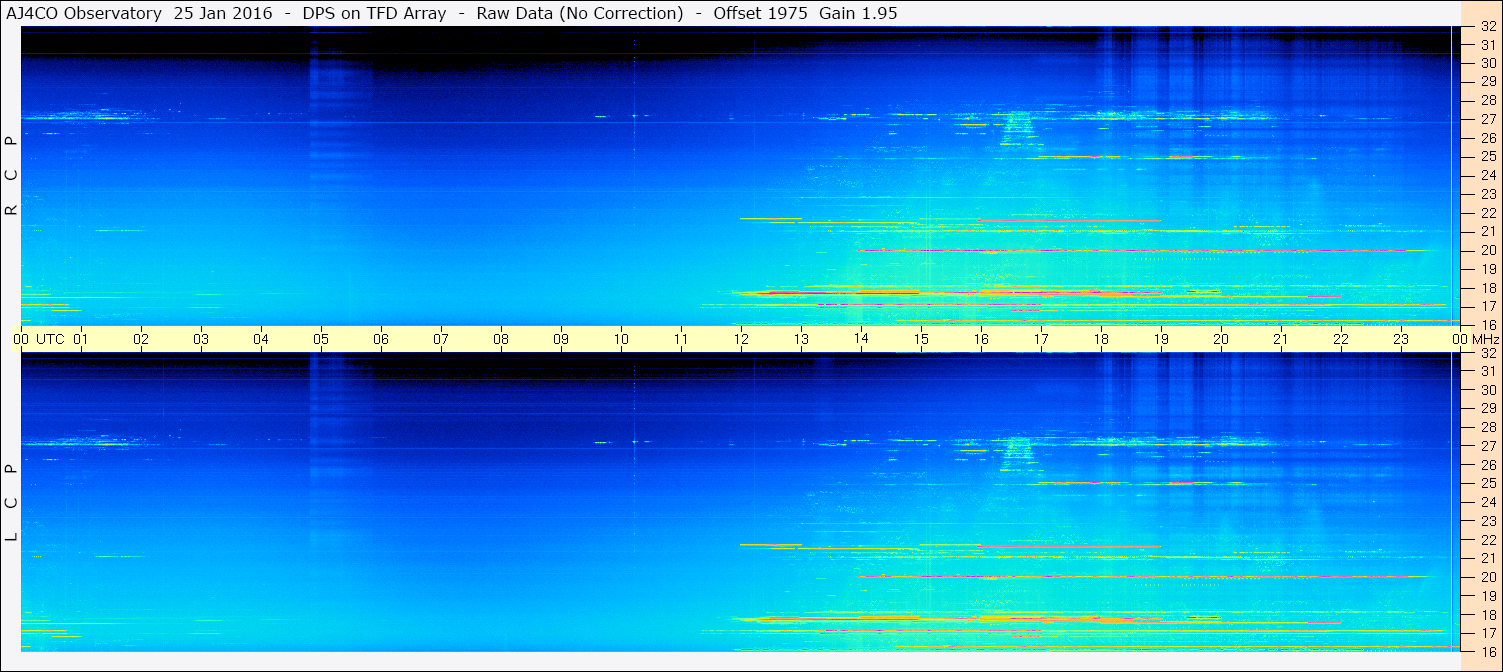This screenshot has width=1503, height=672.
Task: Click hour marker 07 on the UTC axis
Action: pos(441,339)
